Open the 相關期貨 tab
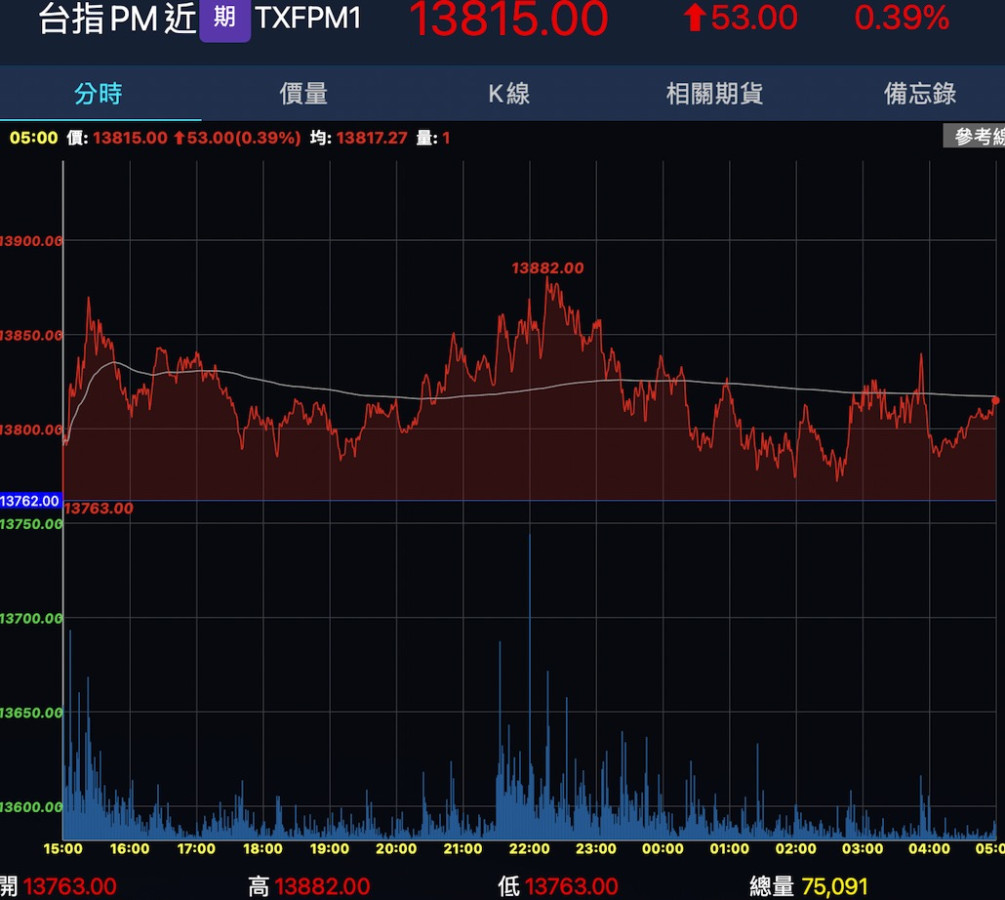The width and height of the screenshot is (1005, 900). click(x=714, y=94)
